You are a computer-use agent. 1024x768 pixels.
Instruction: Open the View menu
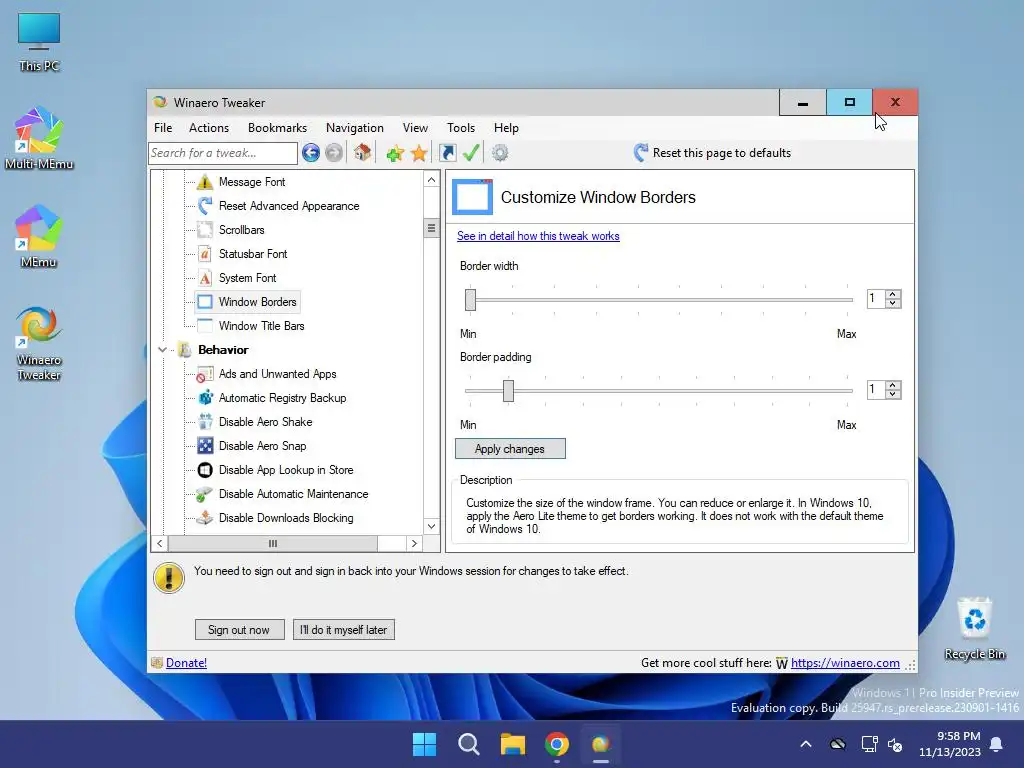pos(415,128)
